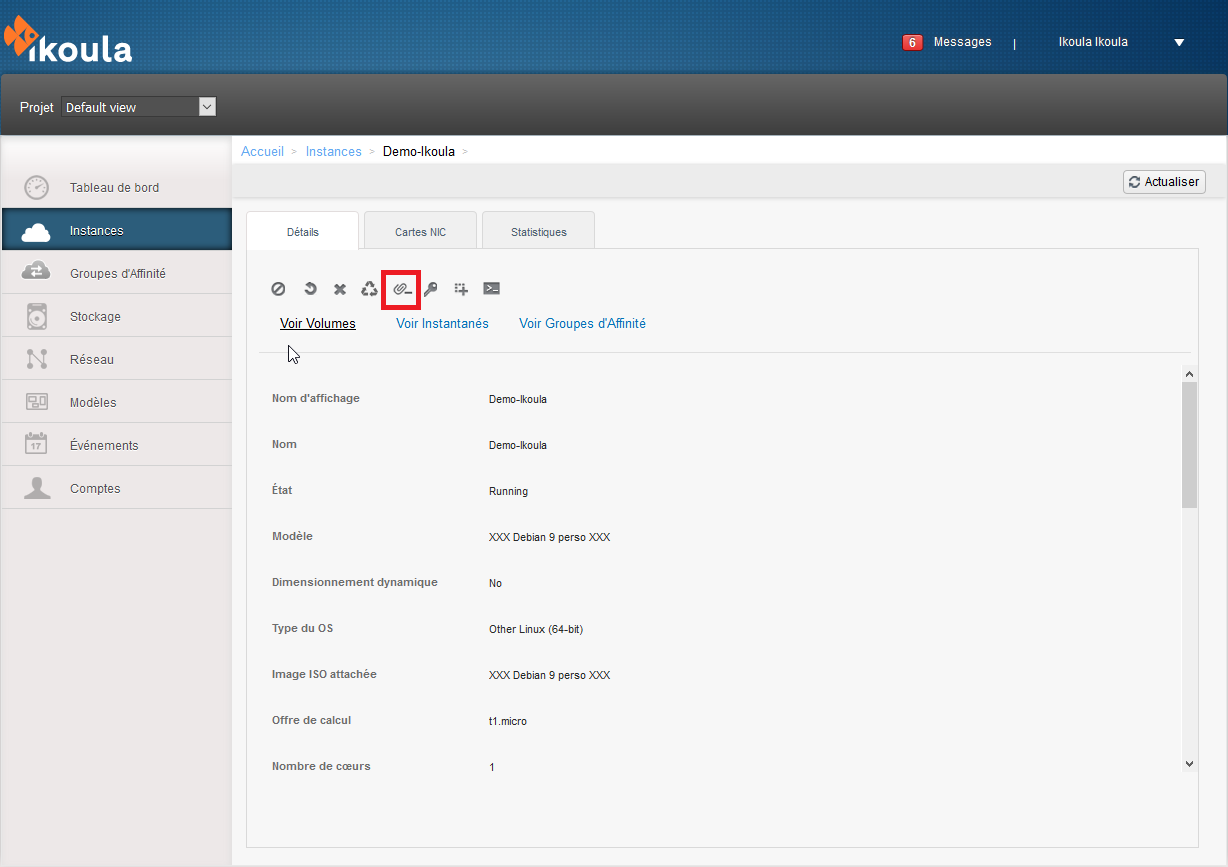The height and width of the screenshot is (867, 1228).
Task: Click the Type du OS value Other Linux (64-bit)
Action: [x=536, y=629]
